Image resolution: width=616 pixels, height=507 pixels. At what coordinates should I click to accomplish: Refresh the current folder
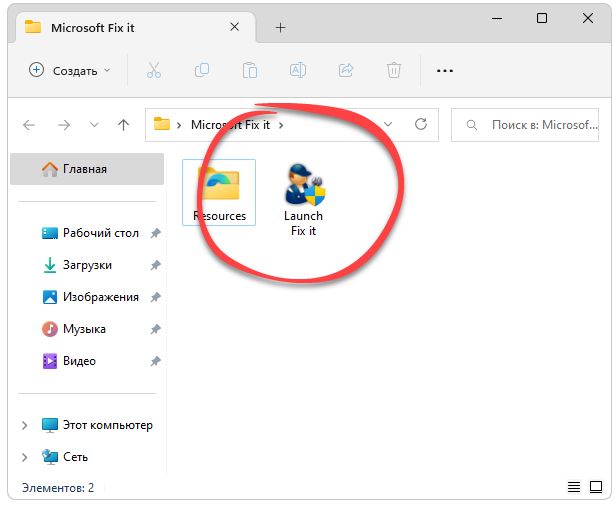421,124
